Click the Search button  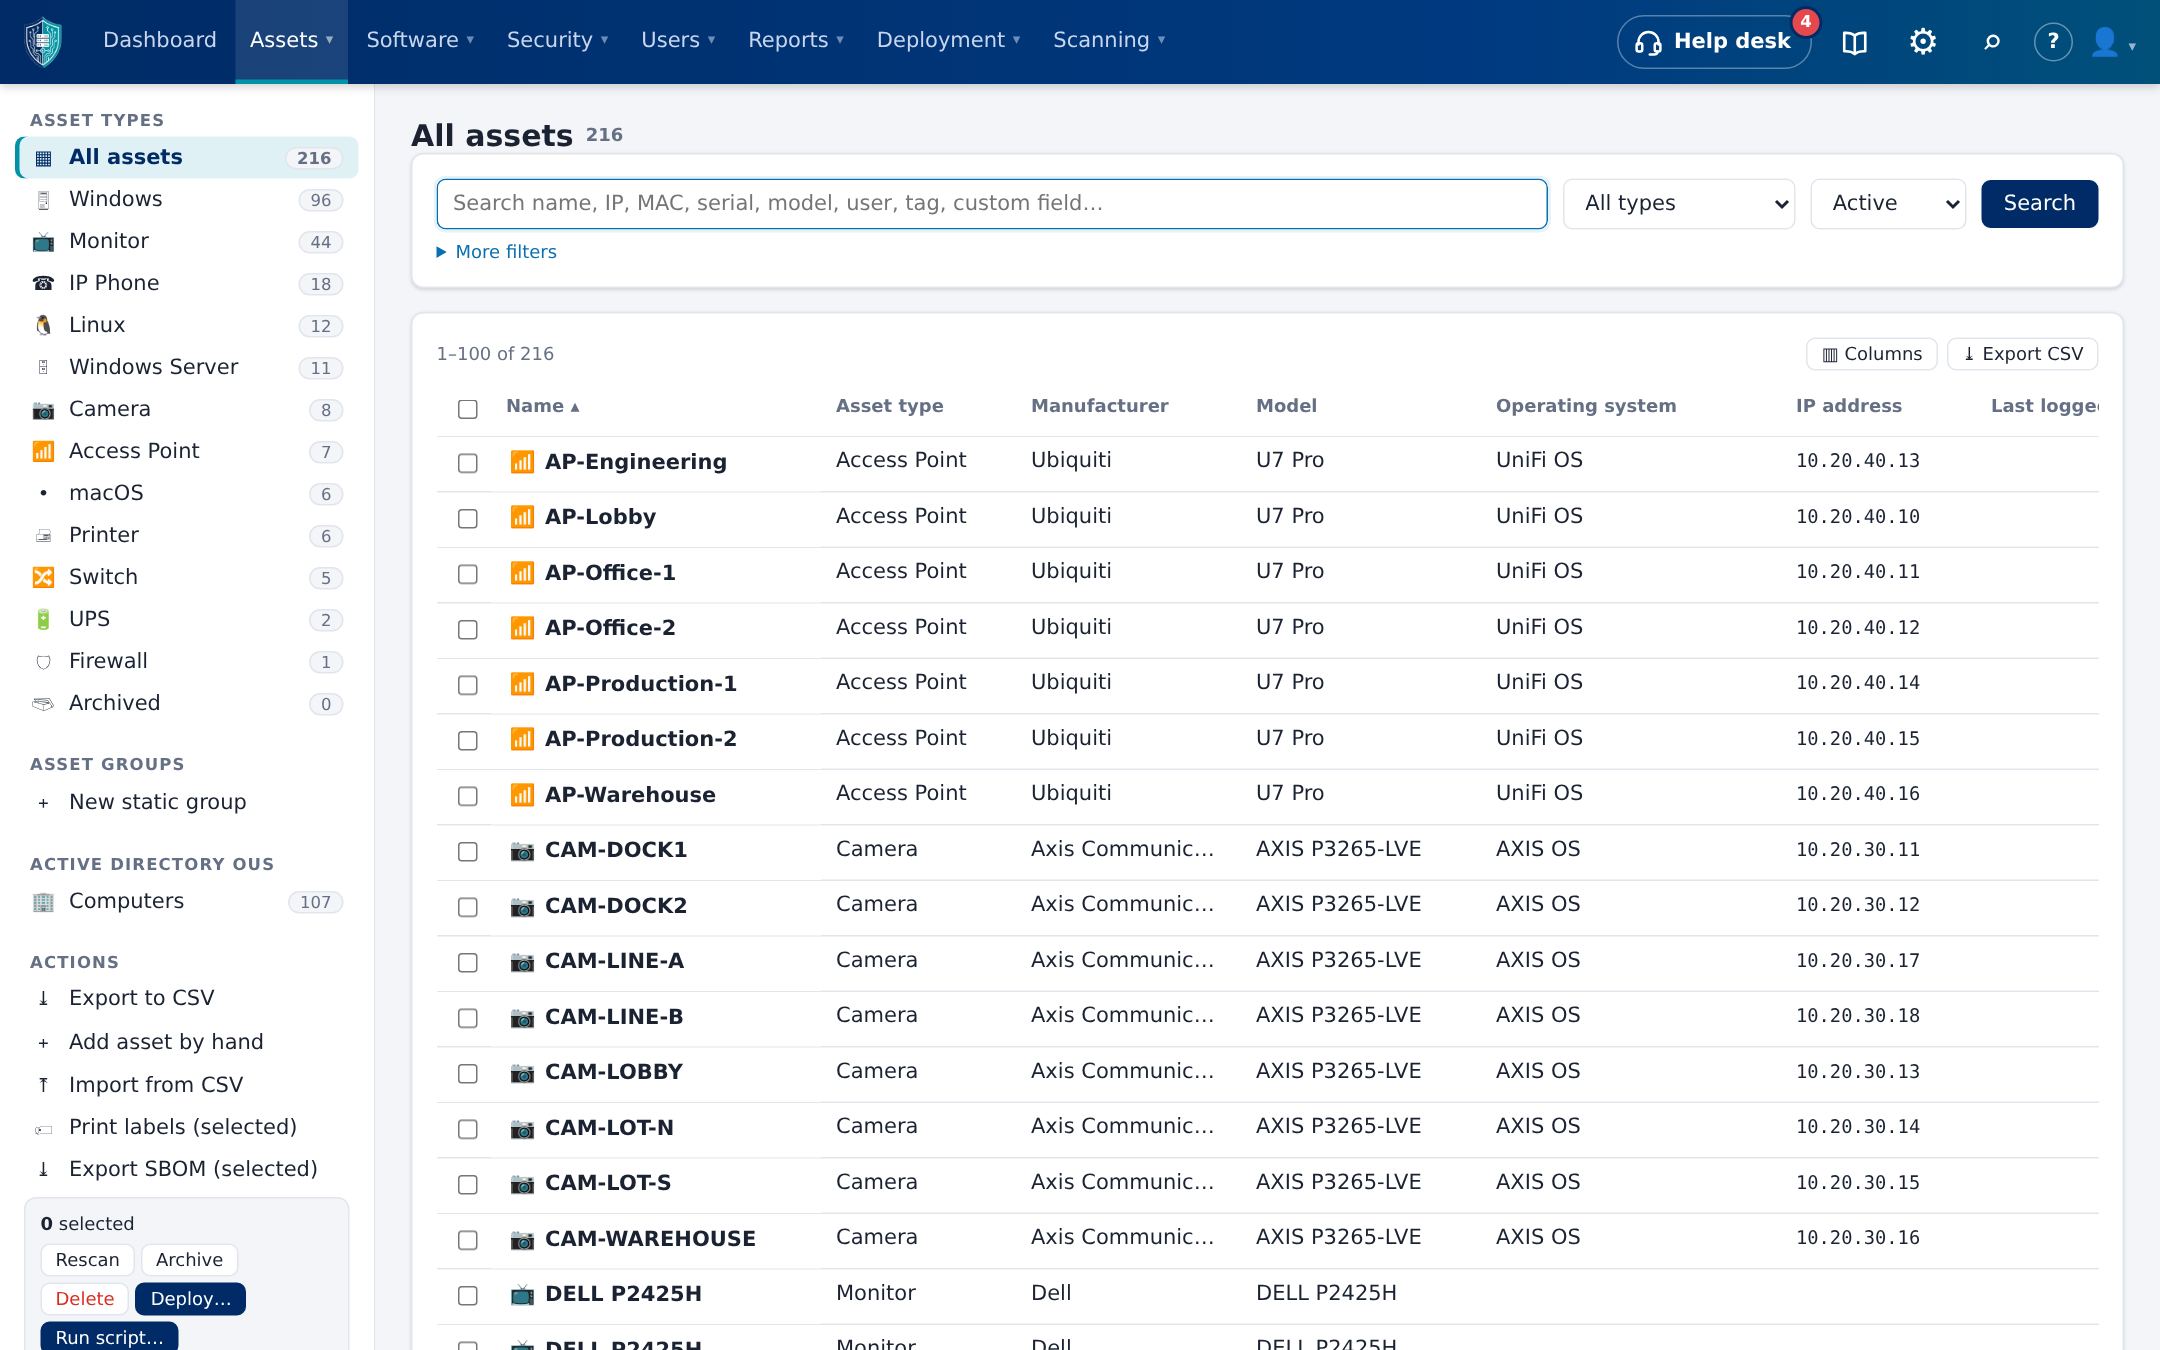click(x=2039, y=204)
